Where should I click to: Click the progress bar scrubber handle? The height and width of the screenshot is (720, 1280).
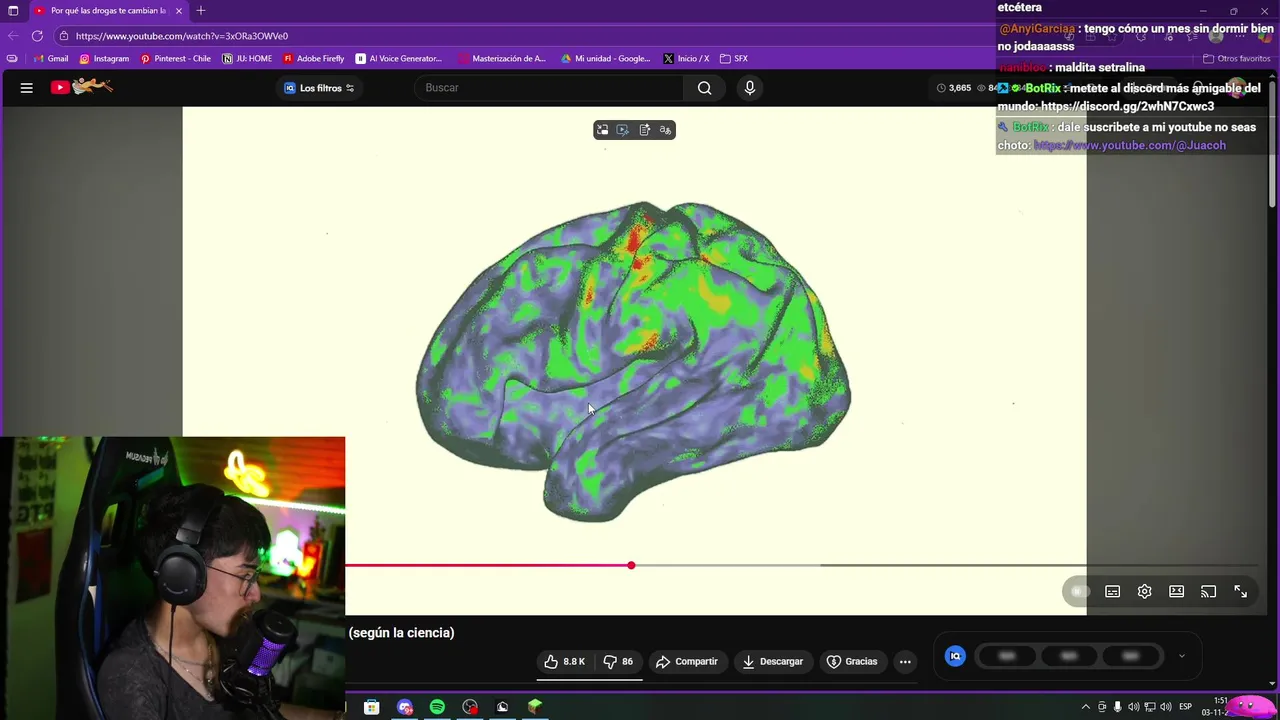pyautogui.click(x=631, y=566)
